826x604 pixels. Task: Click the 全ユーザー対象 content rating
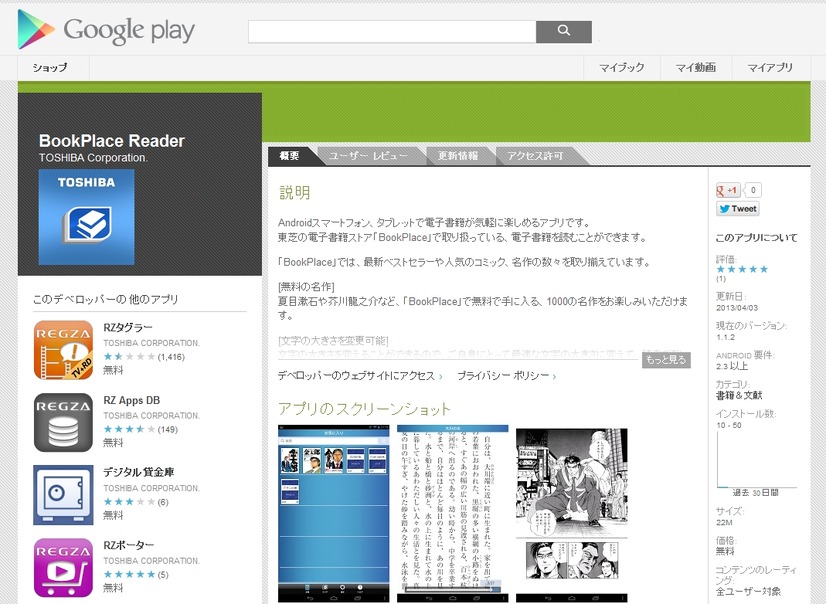pyautogui.click(x=748, y=592)
